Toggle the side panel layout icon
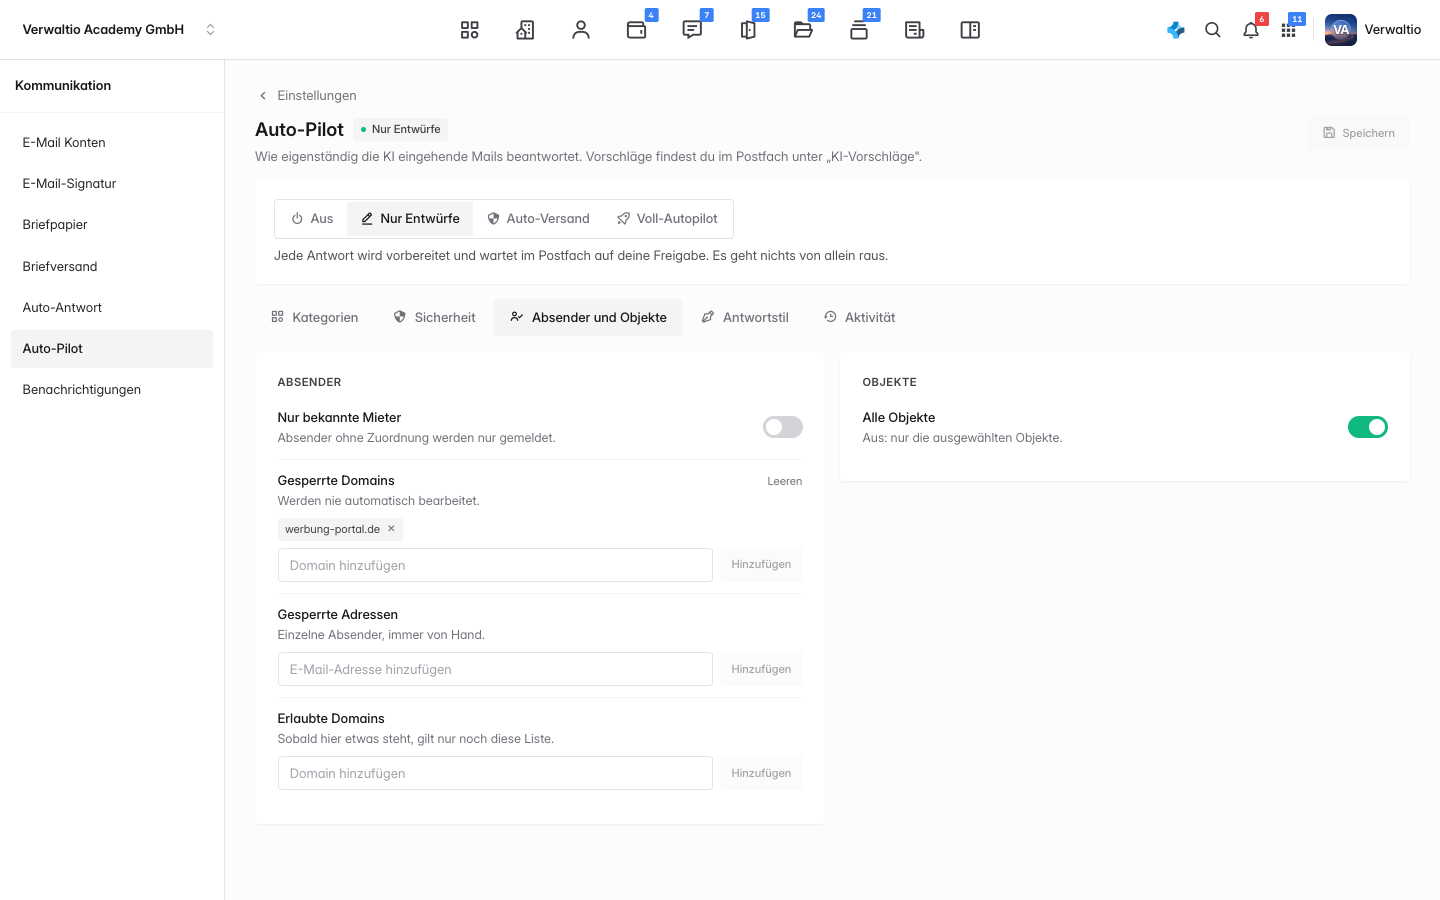The width and height of the screenshot is (1440, 900). (x=970, y=30)
